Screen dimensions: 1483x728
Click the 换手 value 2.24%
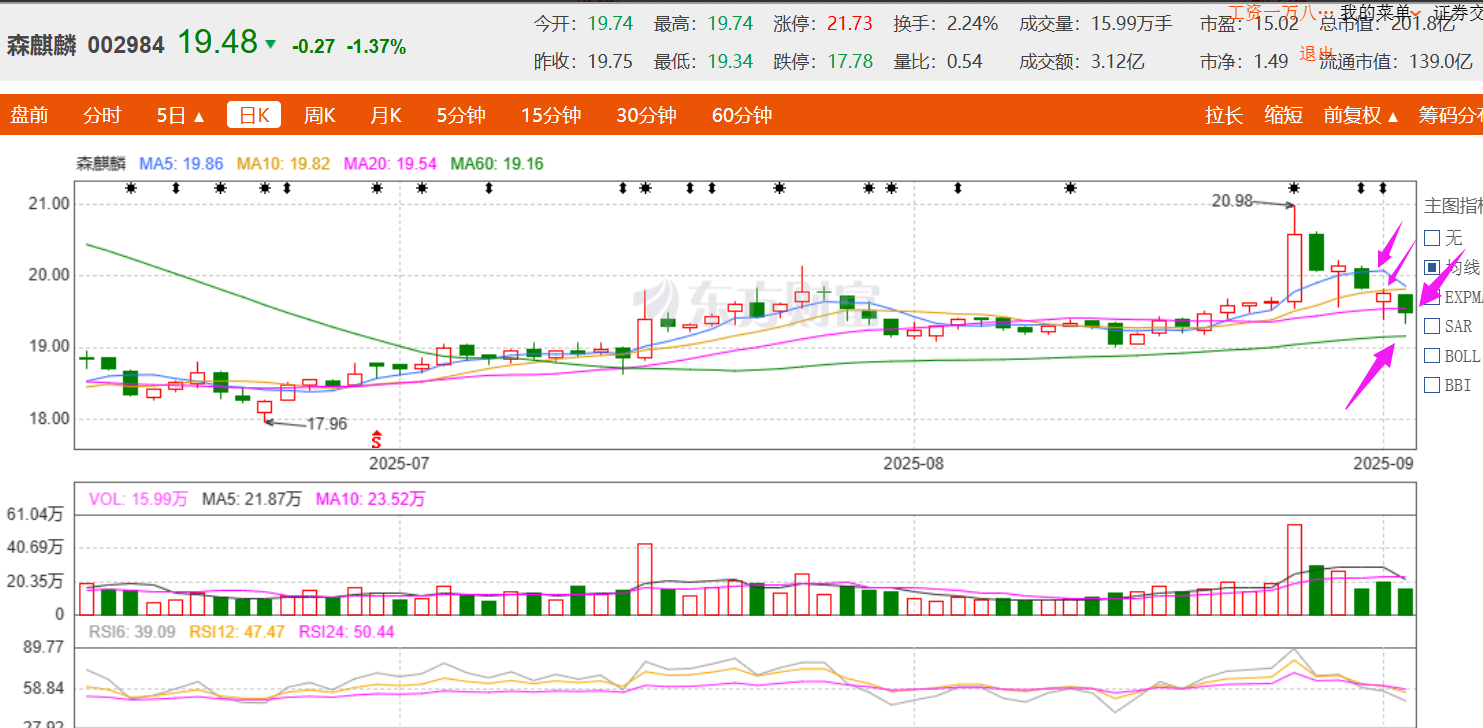coord(972,23)
